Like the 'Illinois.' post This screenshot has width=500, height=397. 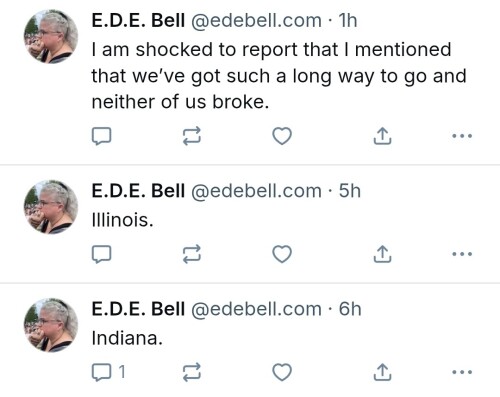pos(282,254)
